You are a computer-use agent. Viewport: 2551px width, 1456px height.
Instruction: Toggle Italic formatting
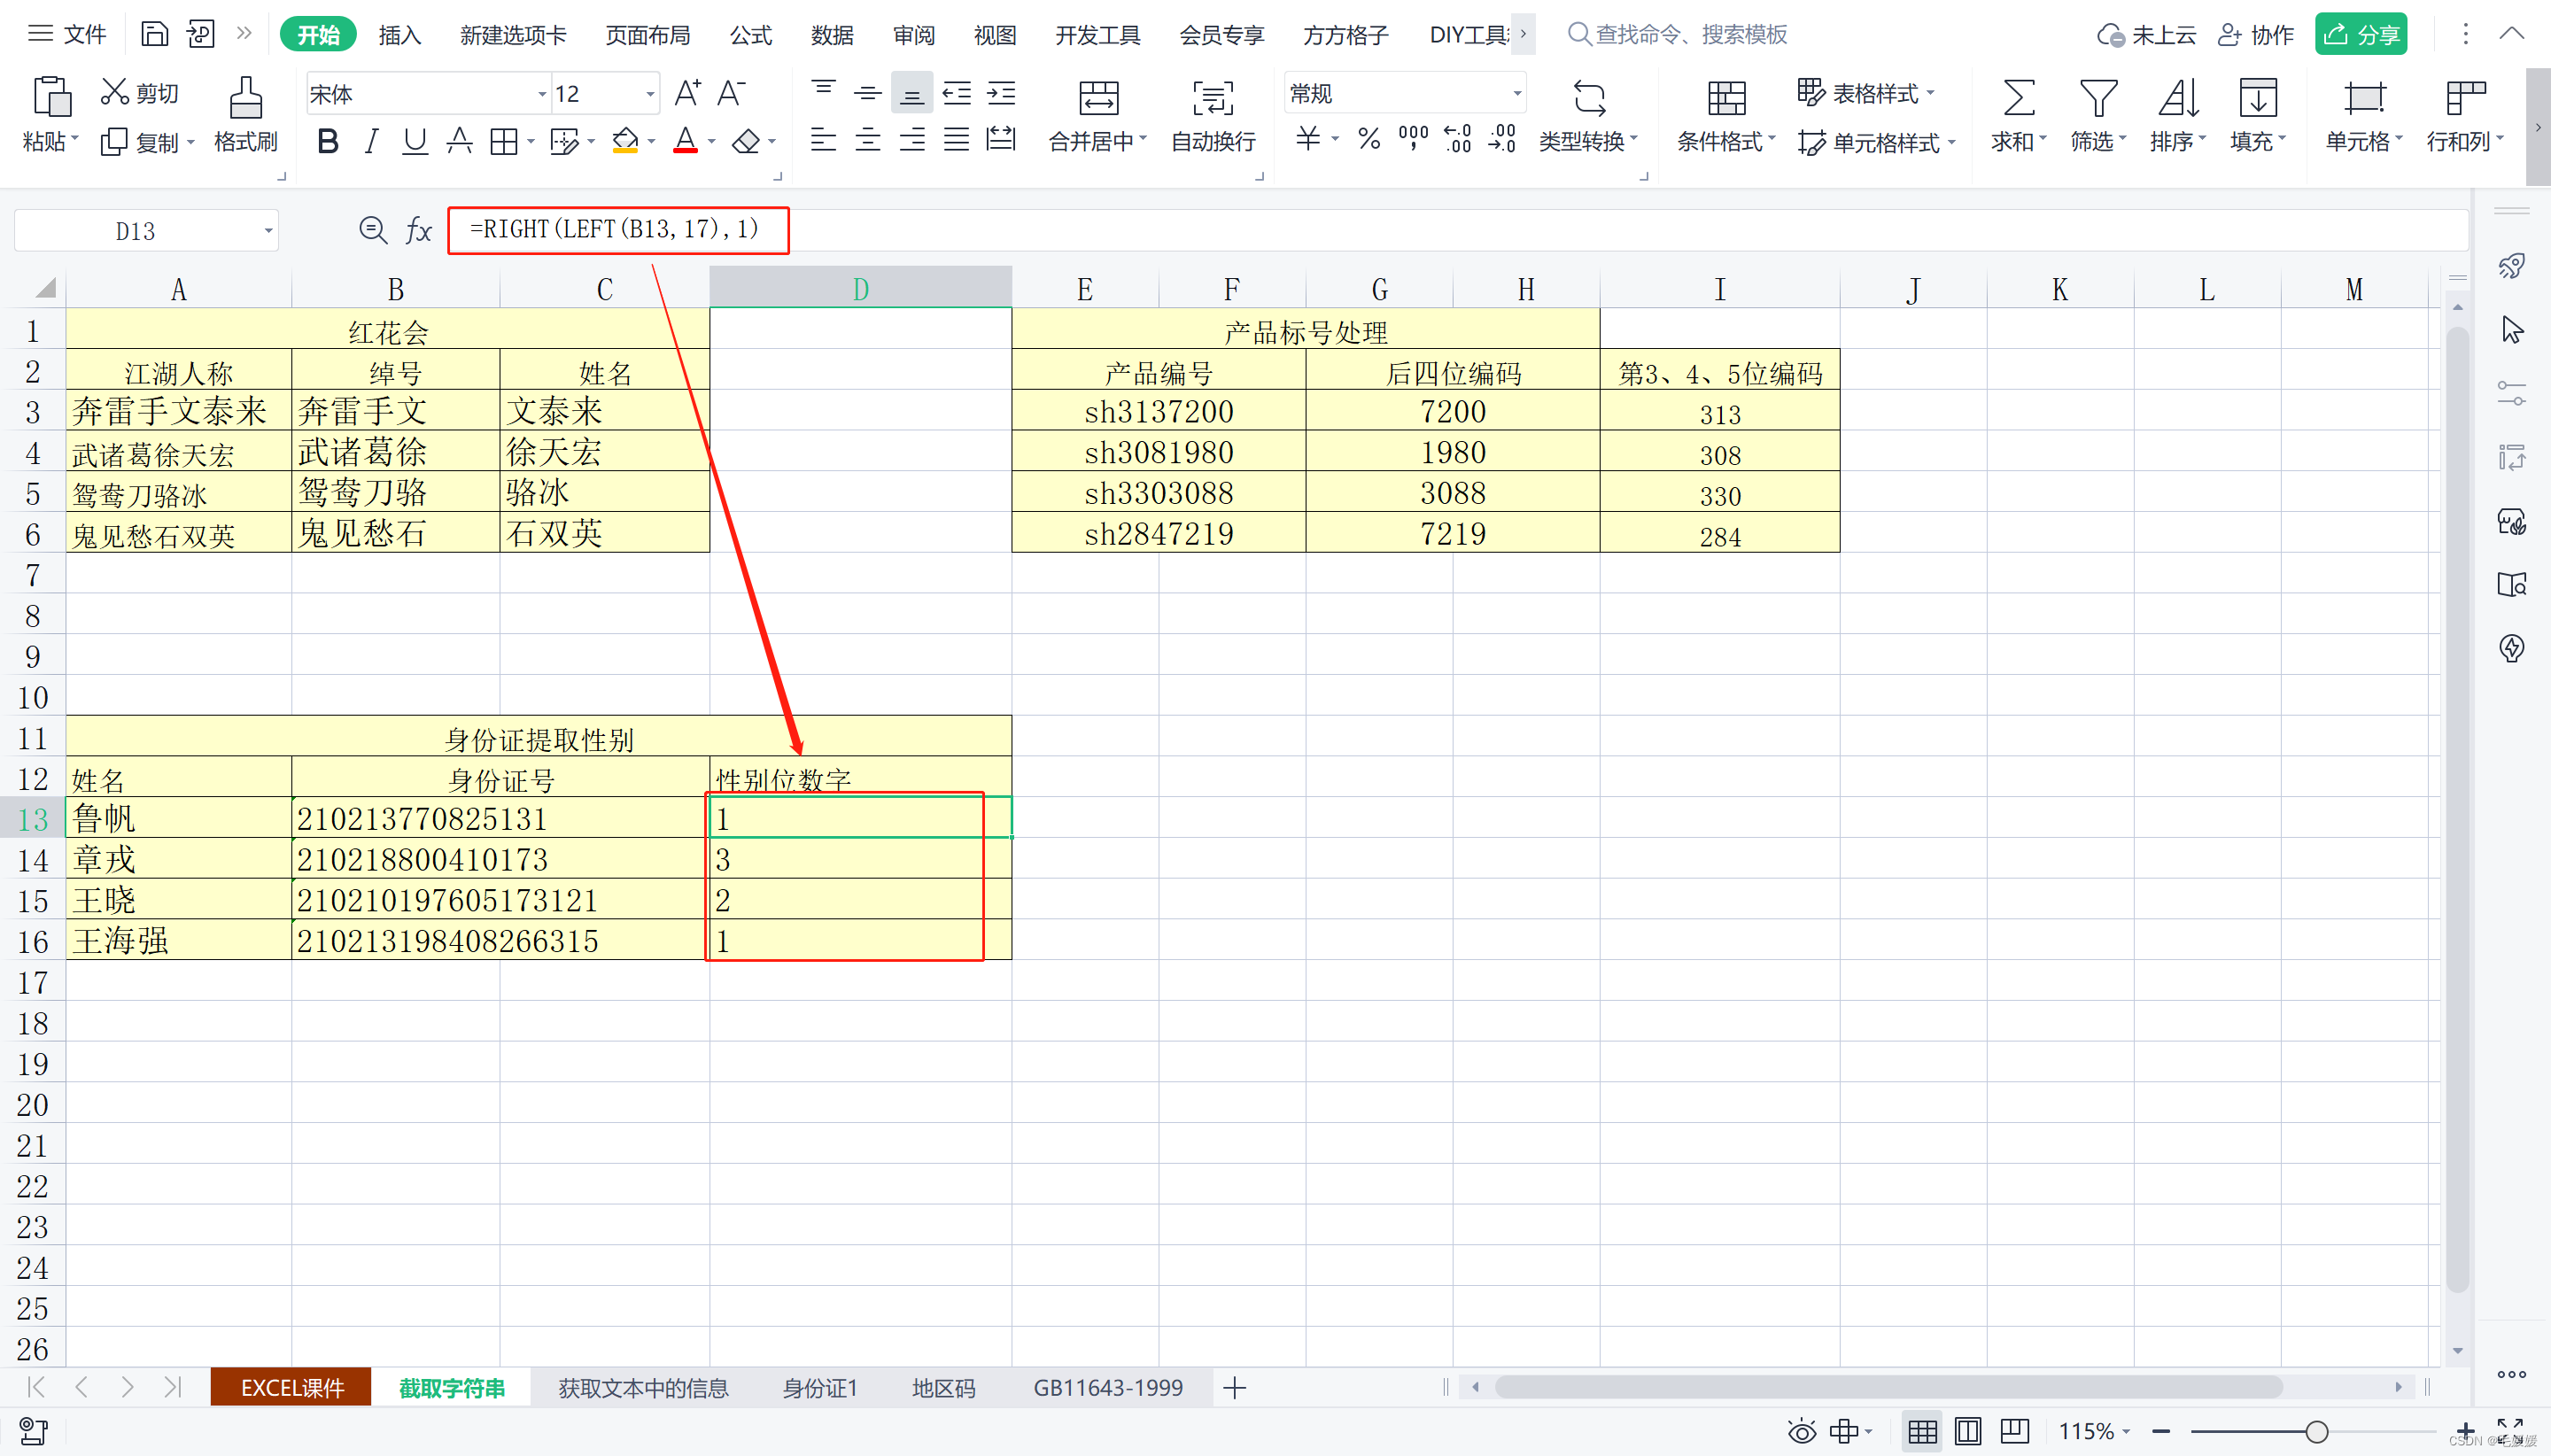tap(371, 142)
